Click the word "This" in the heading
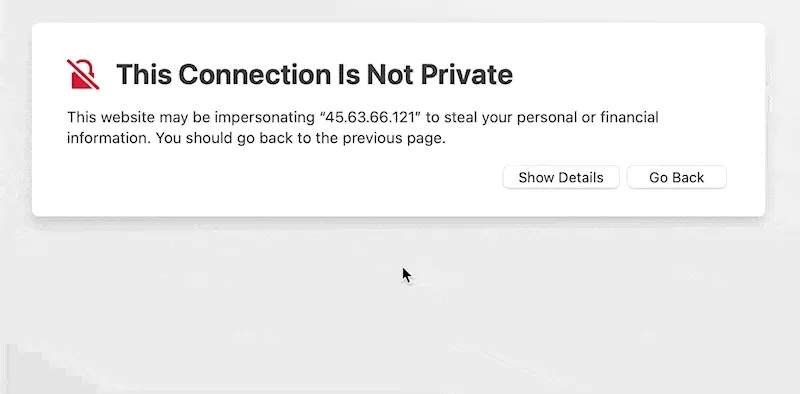This screenshot has width=800, height=394. point(144,75)
